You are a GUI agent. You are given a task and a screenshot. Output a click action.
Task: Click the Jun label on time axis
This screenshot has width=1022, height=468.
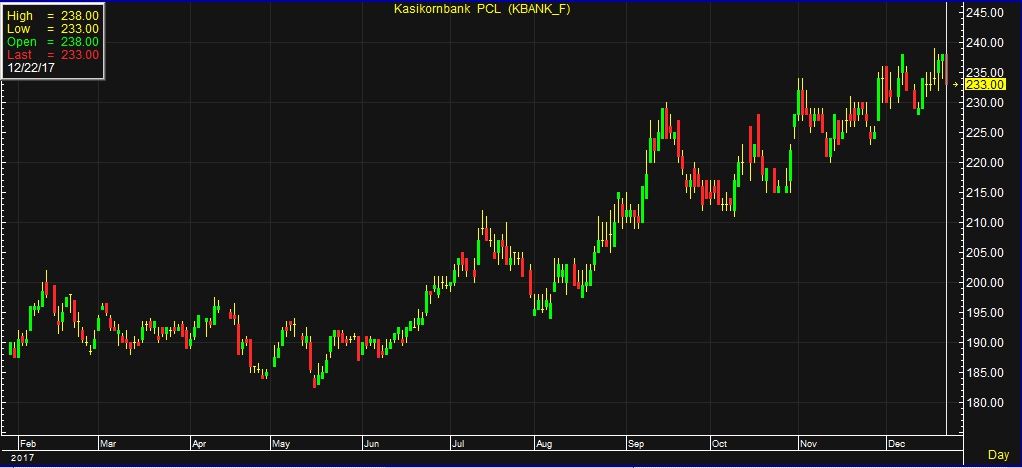point(372,444)
